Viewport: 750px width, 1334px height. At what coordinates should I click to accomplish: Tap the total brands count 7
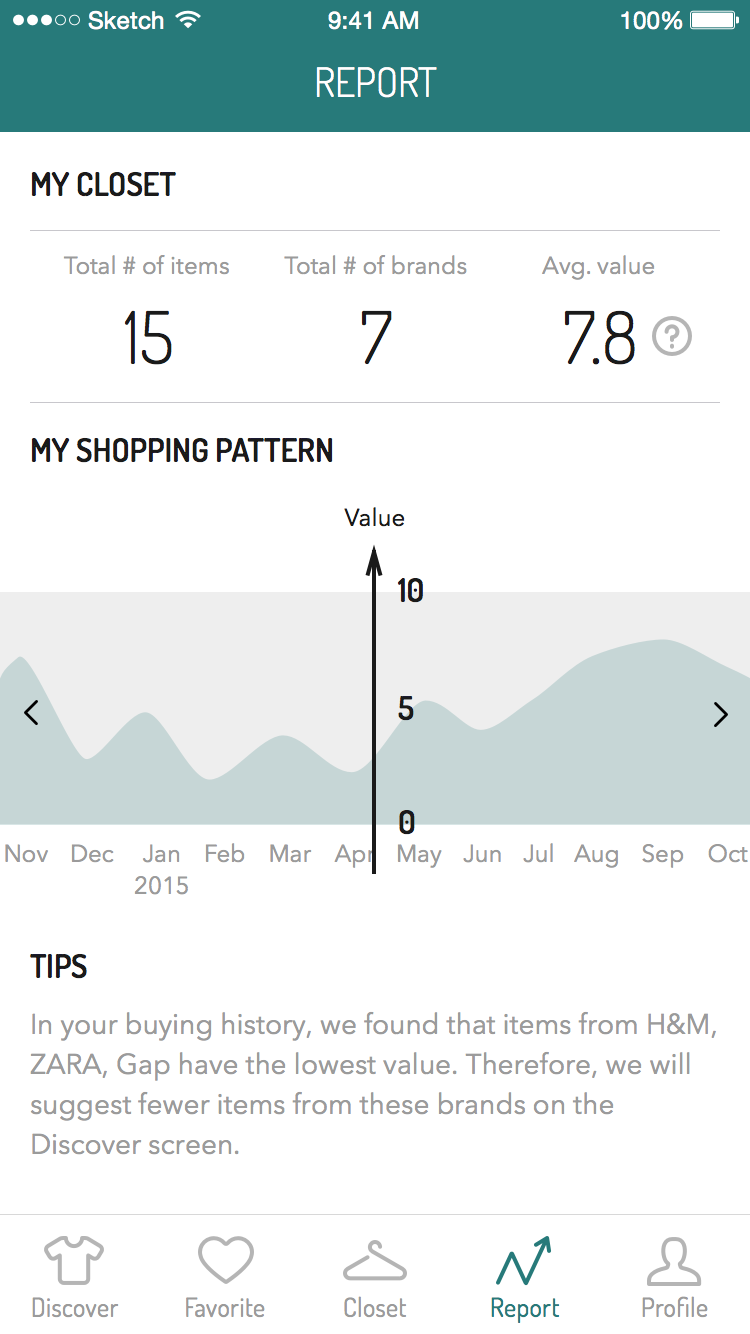(x=375, y=337)
